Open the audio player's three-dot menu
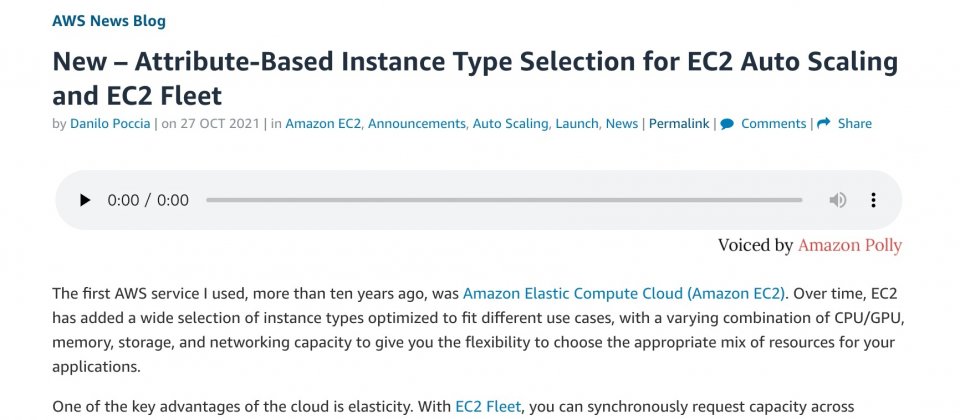The height and width of the screenshot is (420, 960). 873,200
